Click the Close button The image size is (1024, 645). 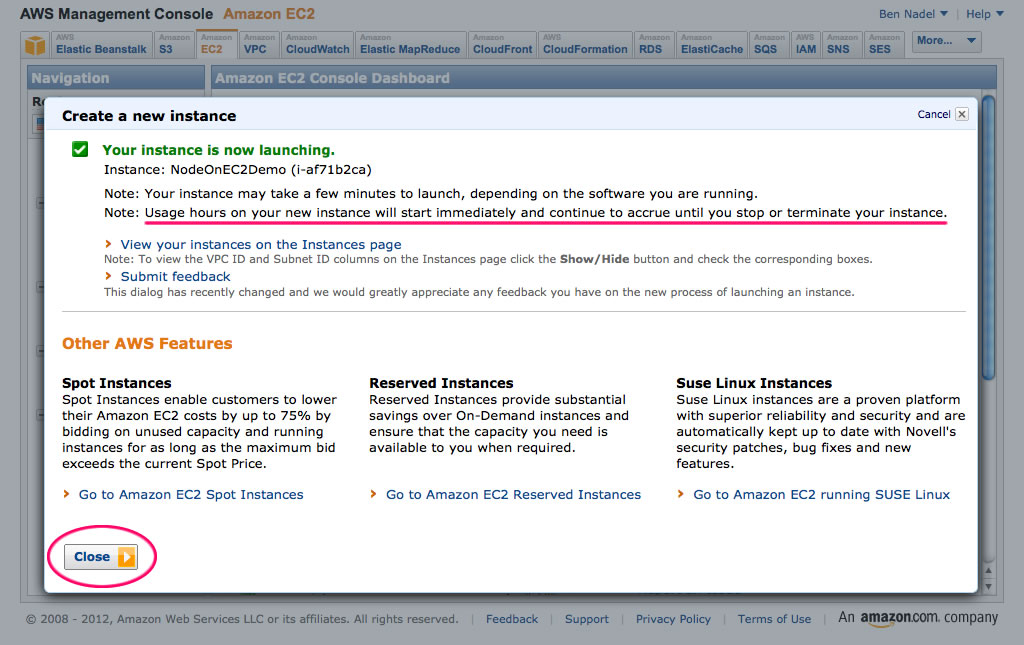[x=101, y=557]
